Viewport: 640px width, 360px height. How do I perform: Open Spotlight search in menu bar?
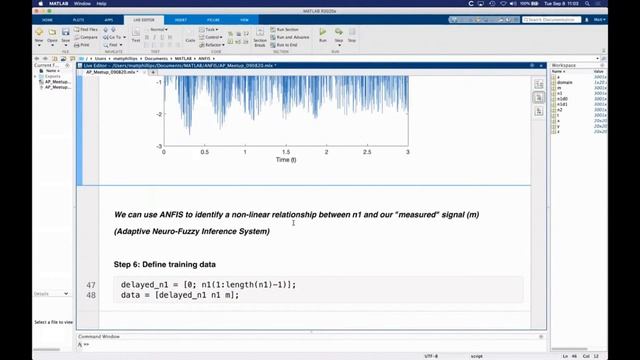click(x=587, y=3)
